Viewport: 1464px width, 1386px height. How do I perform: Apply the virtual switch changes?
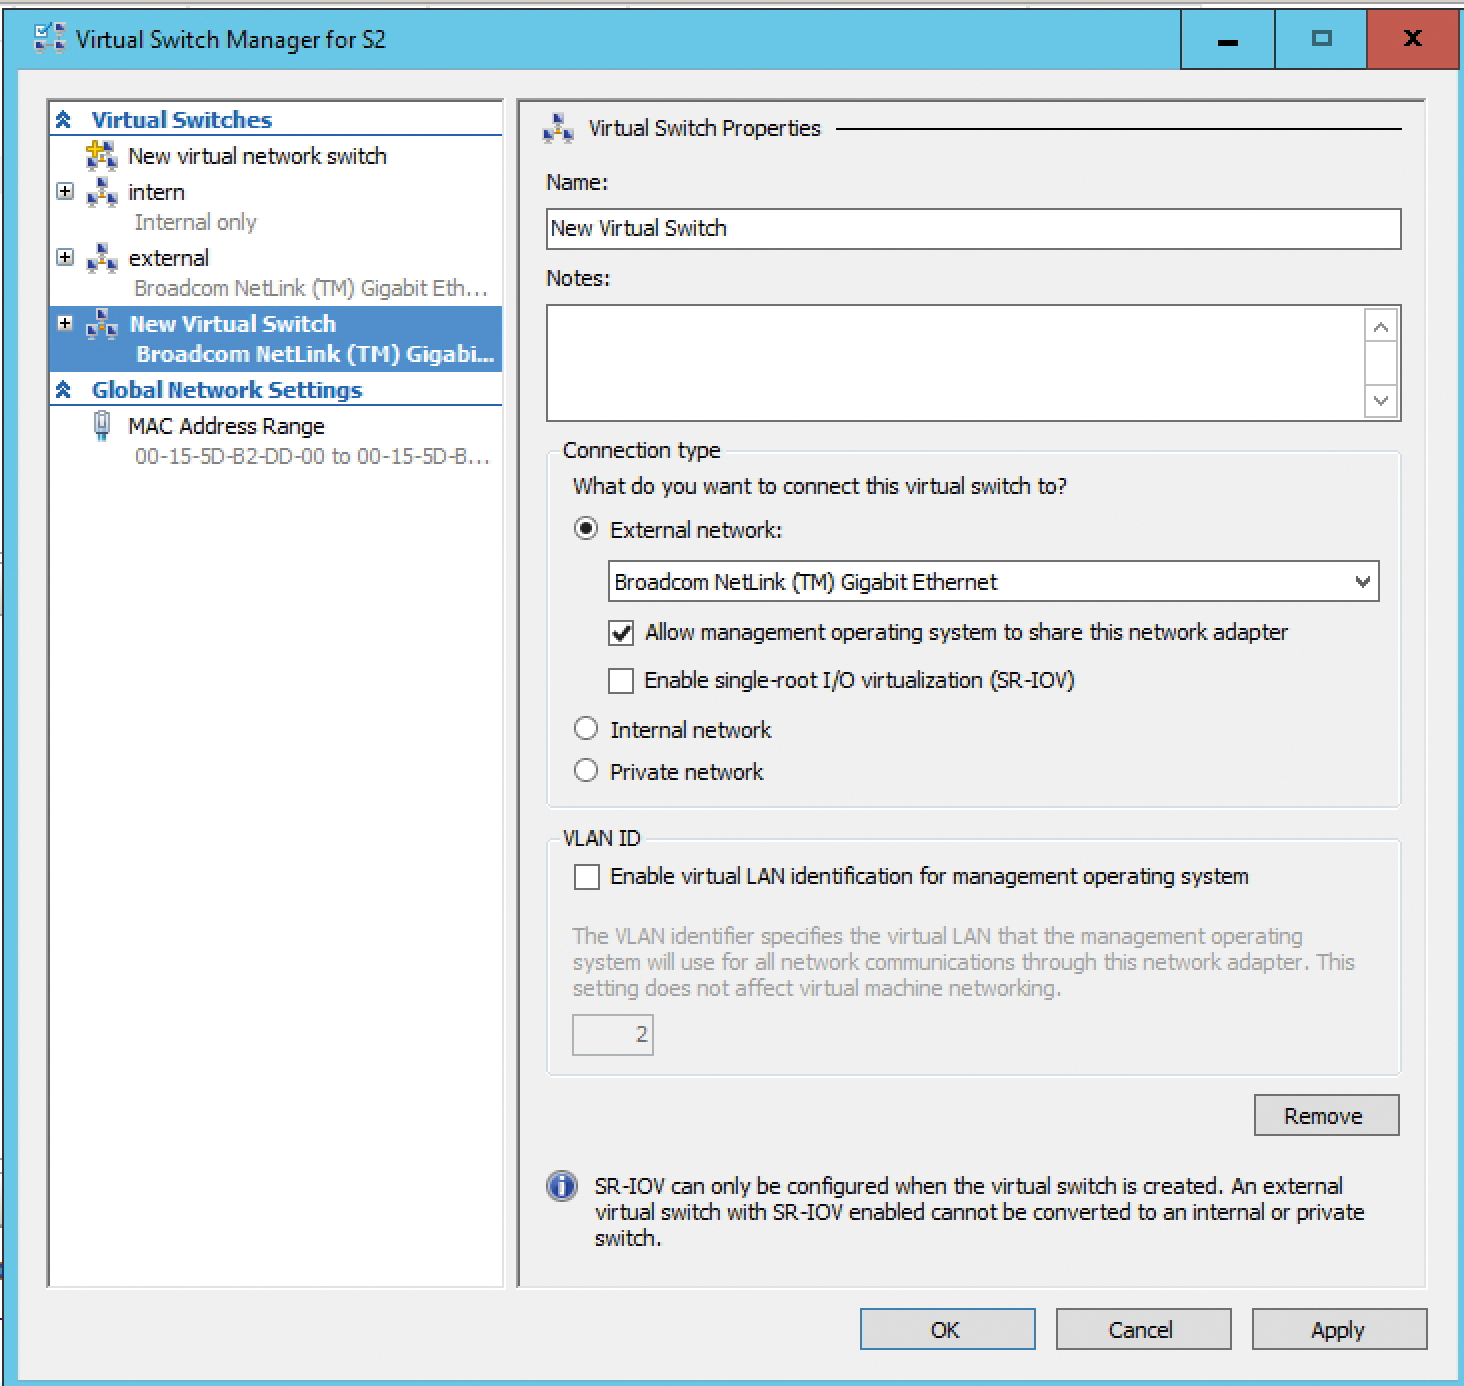click(x=1337, y=1329)
